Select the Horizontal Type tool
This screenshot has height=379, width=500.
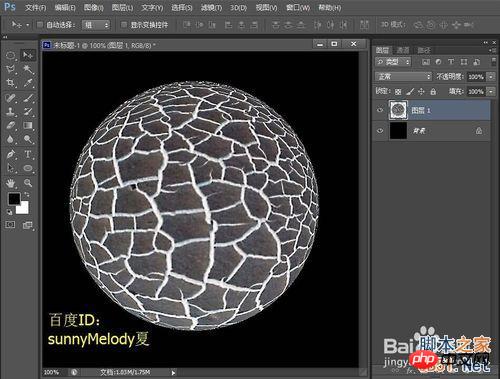point(28,154)
